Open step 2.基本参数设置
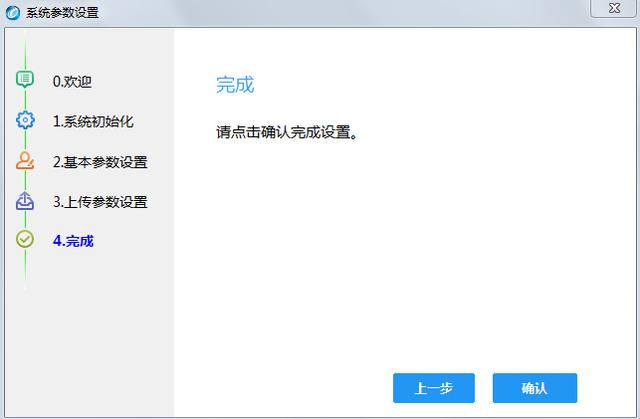 click(100, 162)
